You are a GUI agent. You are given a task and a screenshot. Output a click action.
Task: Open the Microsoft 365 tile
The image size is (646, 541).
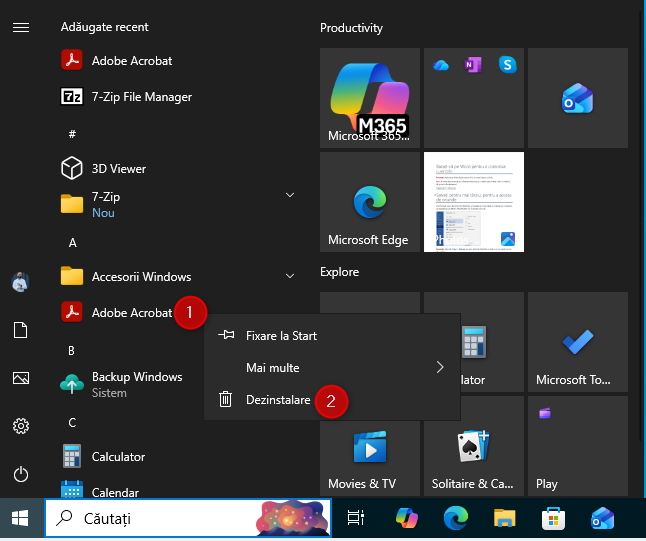pos(369,97)
